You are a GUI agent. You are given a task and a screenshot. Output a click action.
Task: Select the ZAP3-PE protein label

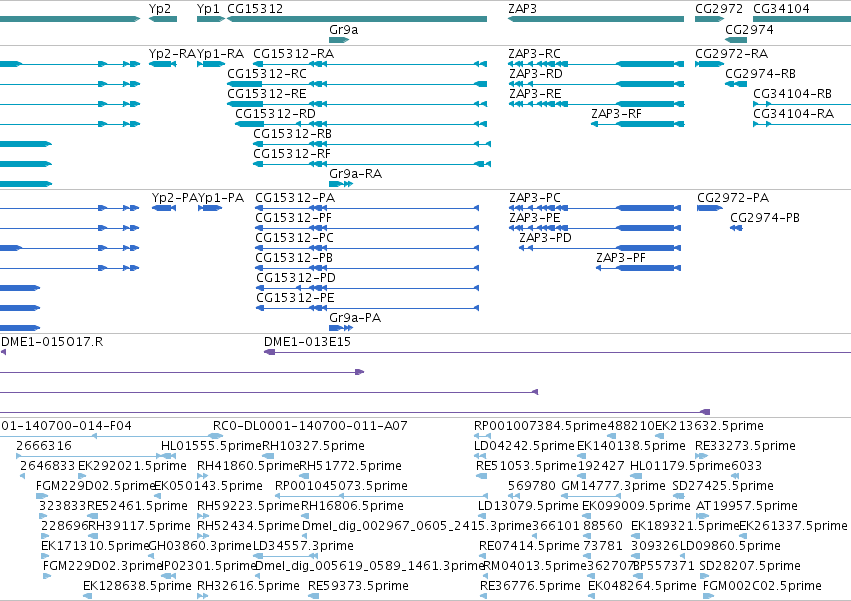click(x=535, y=218)
